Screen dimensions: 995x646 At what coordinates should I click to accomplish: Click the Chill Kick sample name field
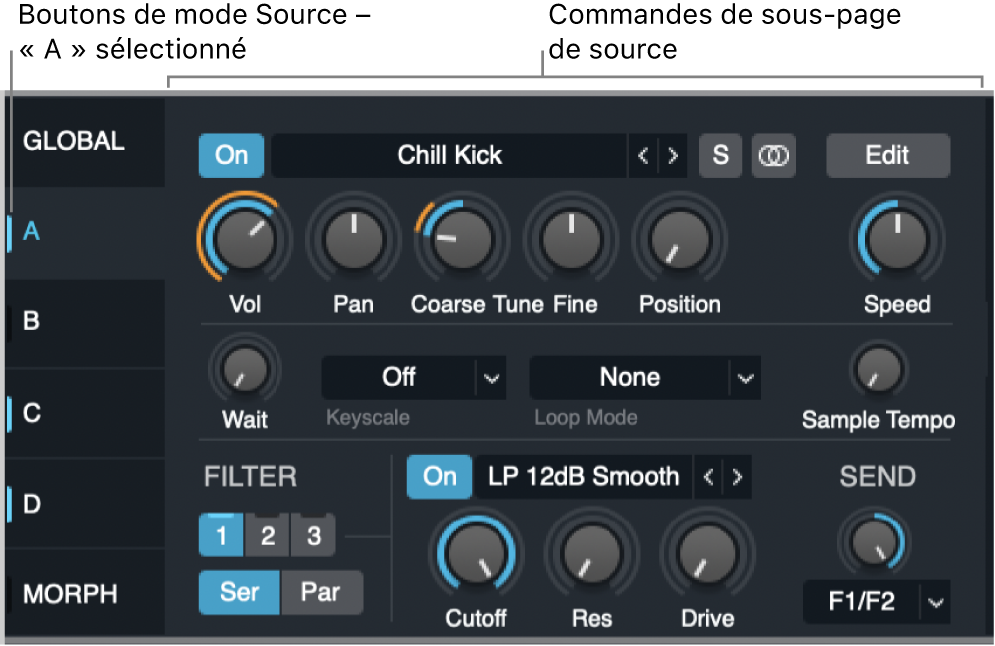(449, 155)
